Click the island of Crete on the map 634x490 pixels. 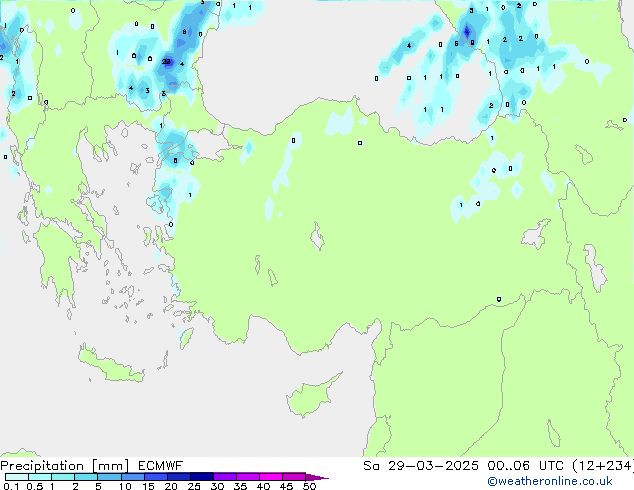coord(110,366)
